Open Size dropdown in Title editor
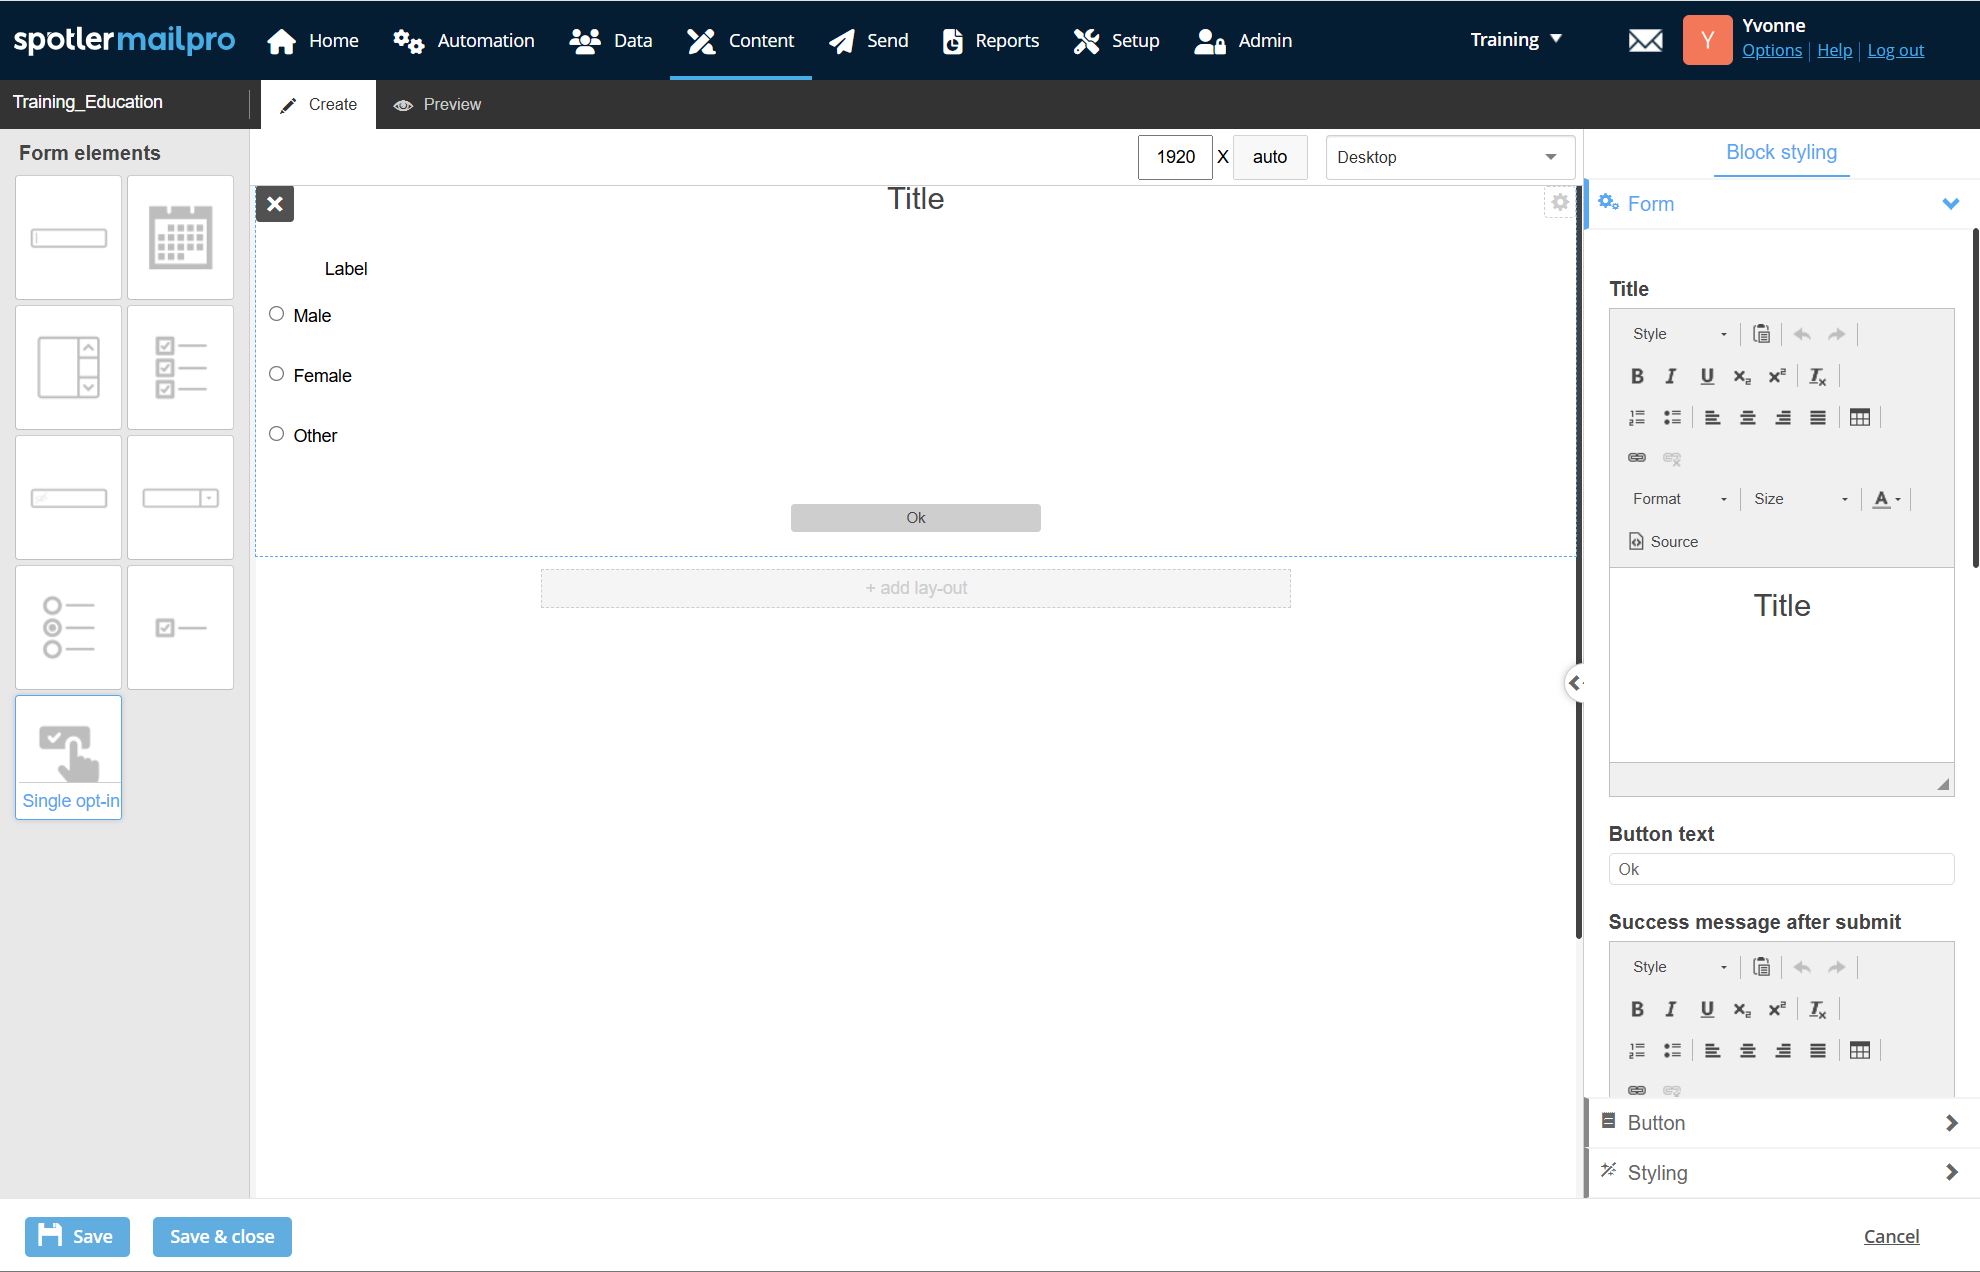The image size is (1980, 1272). point(1801,499)
